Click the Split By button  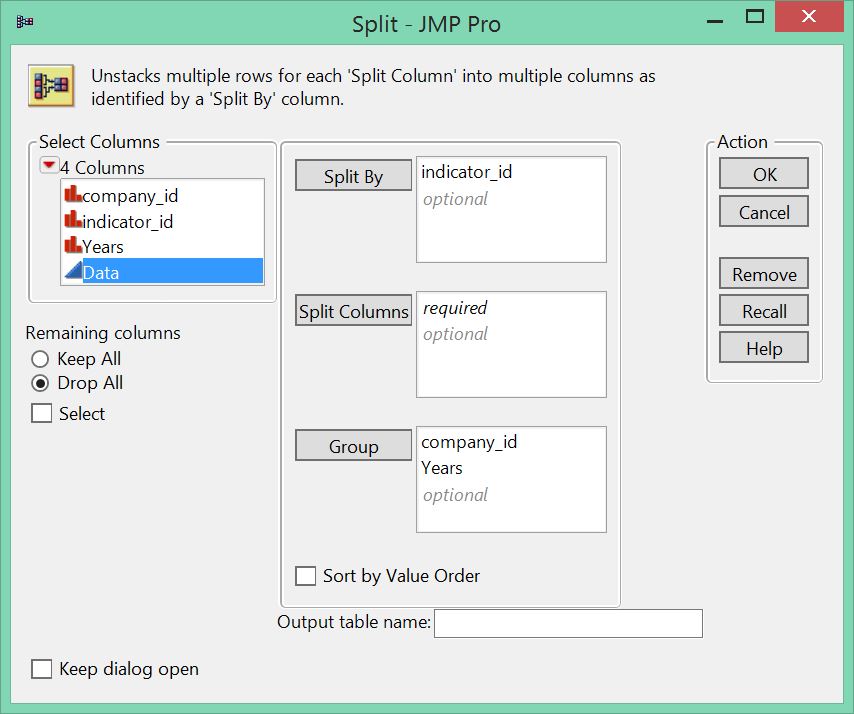pos(353,175)
